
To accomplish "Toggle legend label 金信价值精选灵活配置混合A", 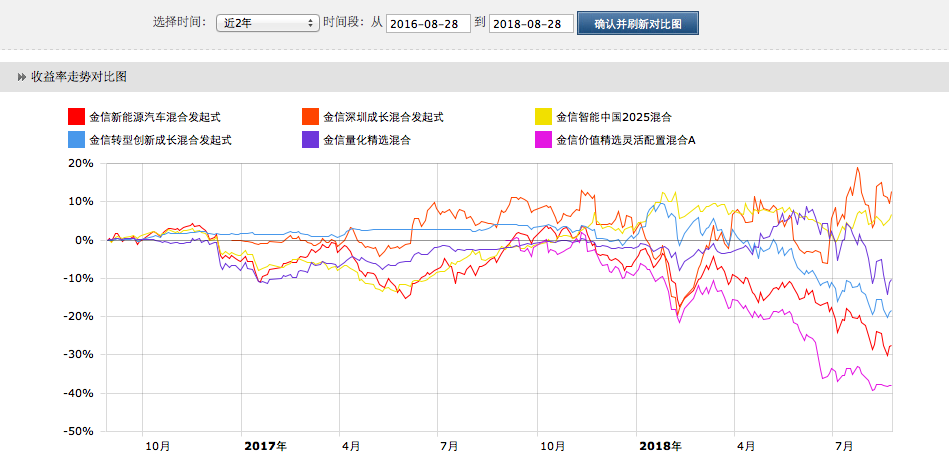I will click(x=626, y=140).
